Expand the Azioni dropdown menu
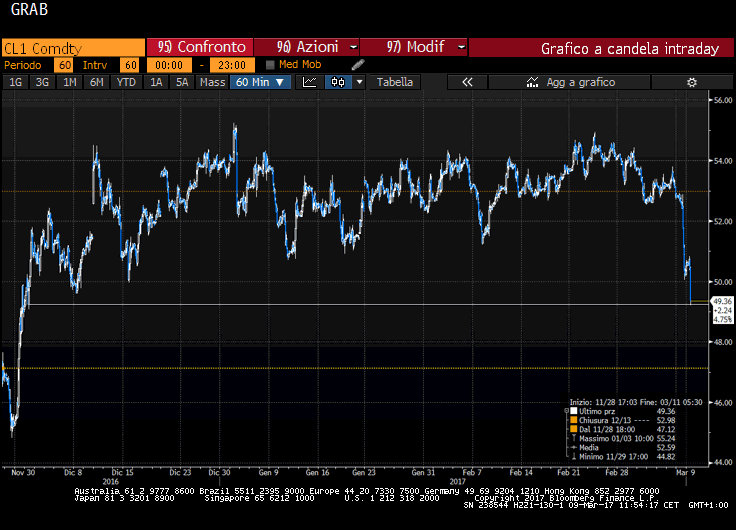Viewport: 736px width, 530px height. point(354,47)
